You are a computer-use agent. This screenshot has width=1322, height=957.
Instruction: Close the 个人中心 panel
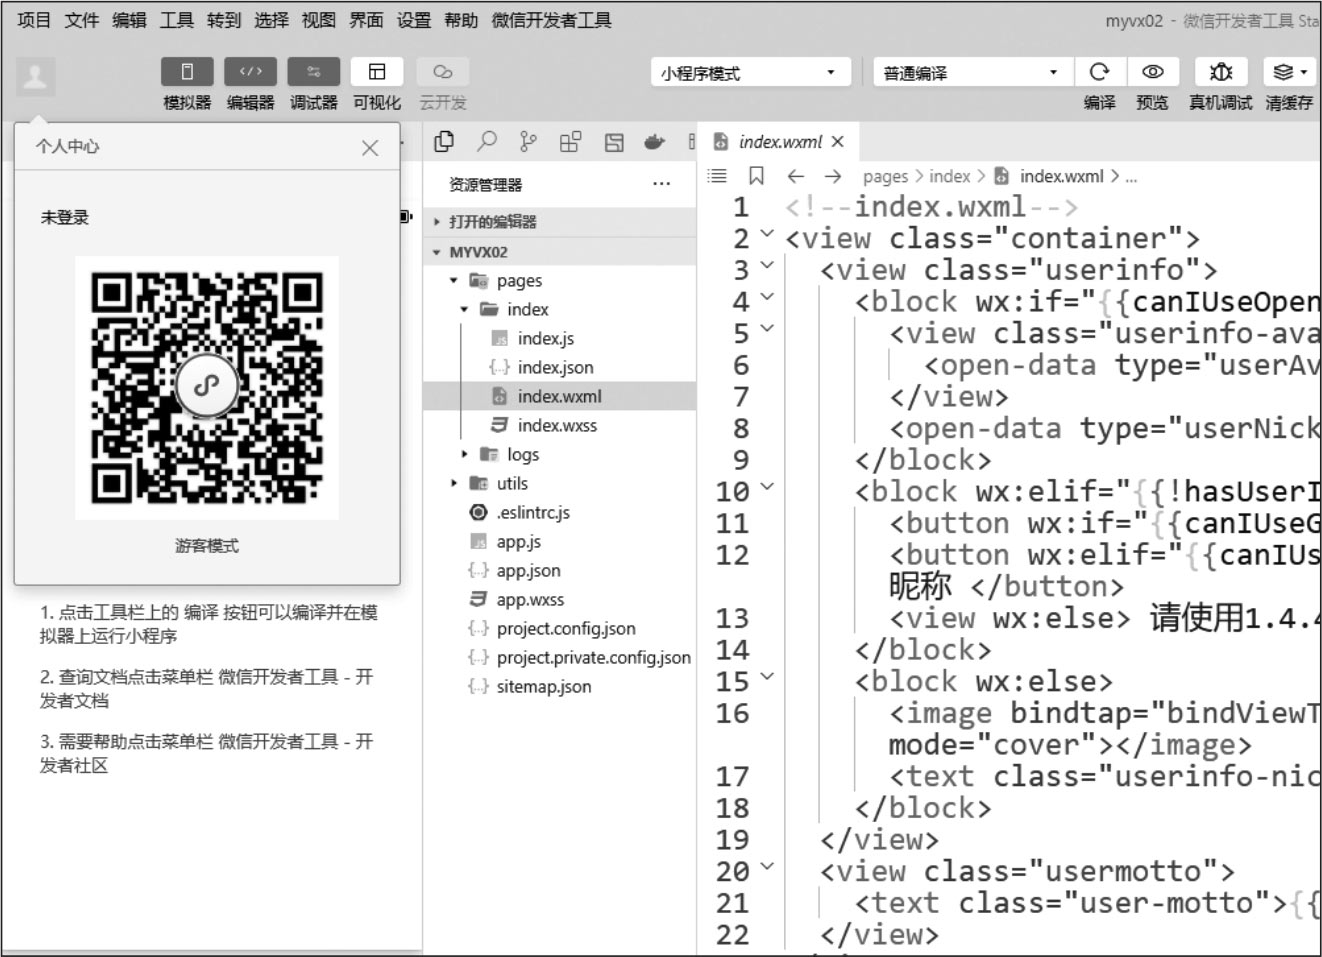coord(370,148)
